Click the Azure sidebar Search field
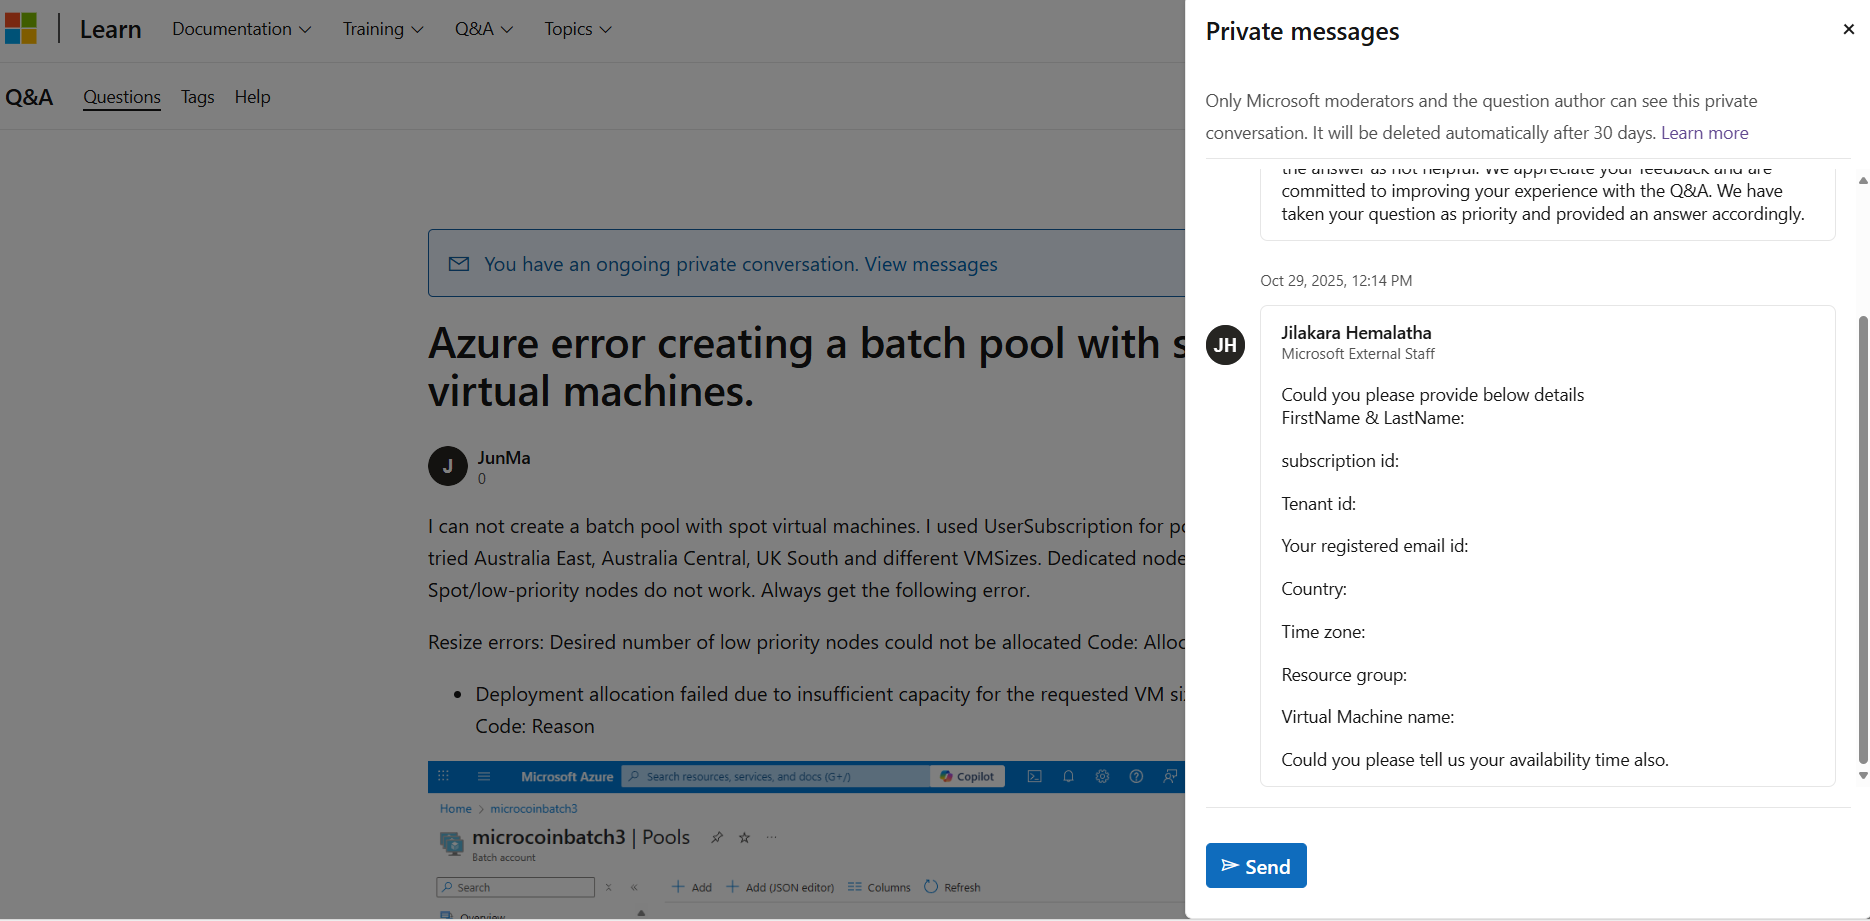The image size is (1870, 921). pyautogui.click(x=516, y=887)
